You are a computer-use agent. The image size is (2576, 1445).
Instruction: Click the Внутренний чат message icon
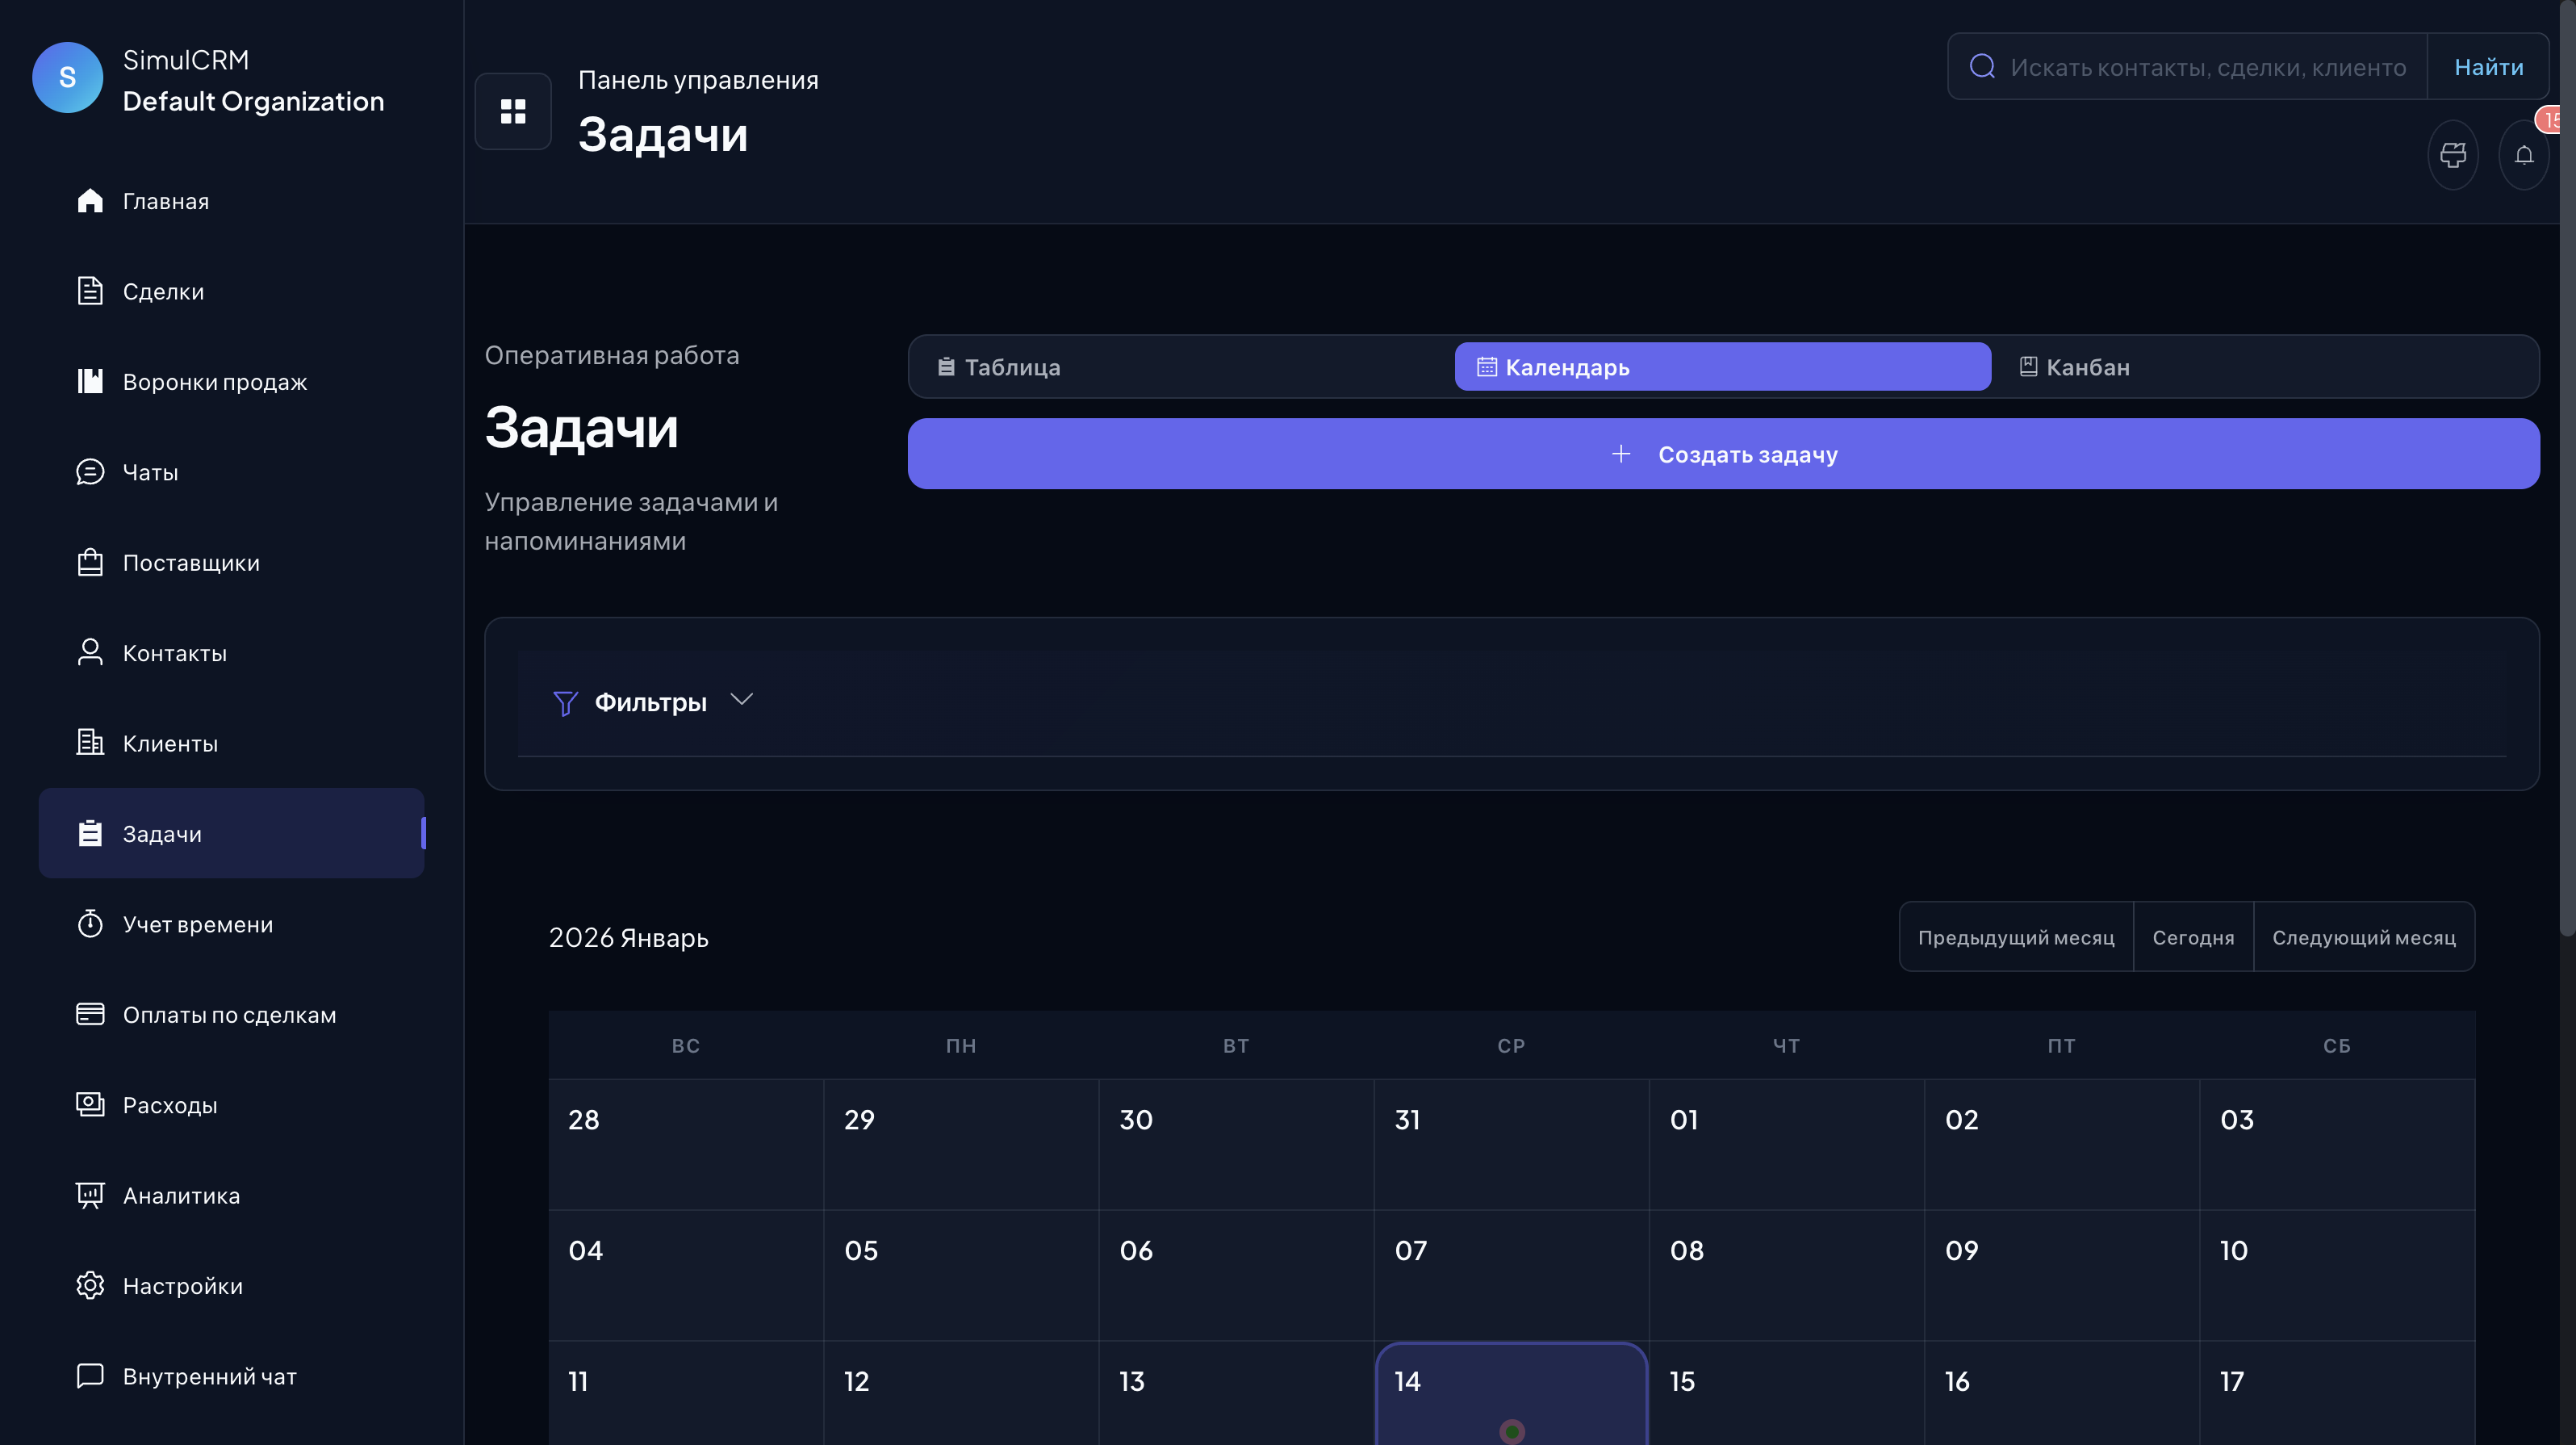pyautogui.click(x=90, y=1376)
